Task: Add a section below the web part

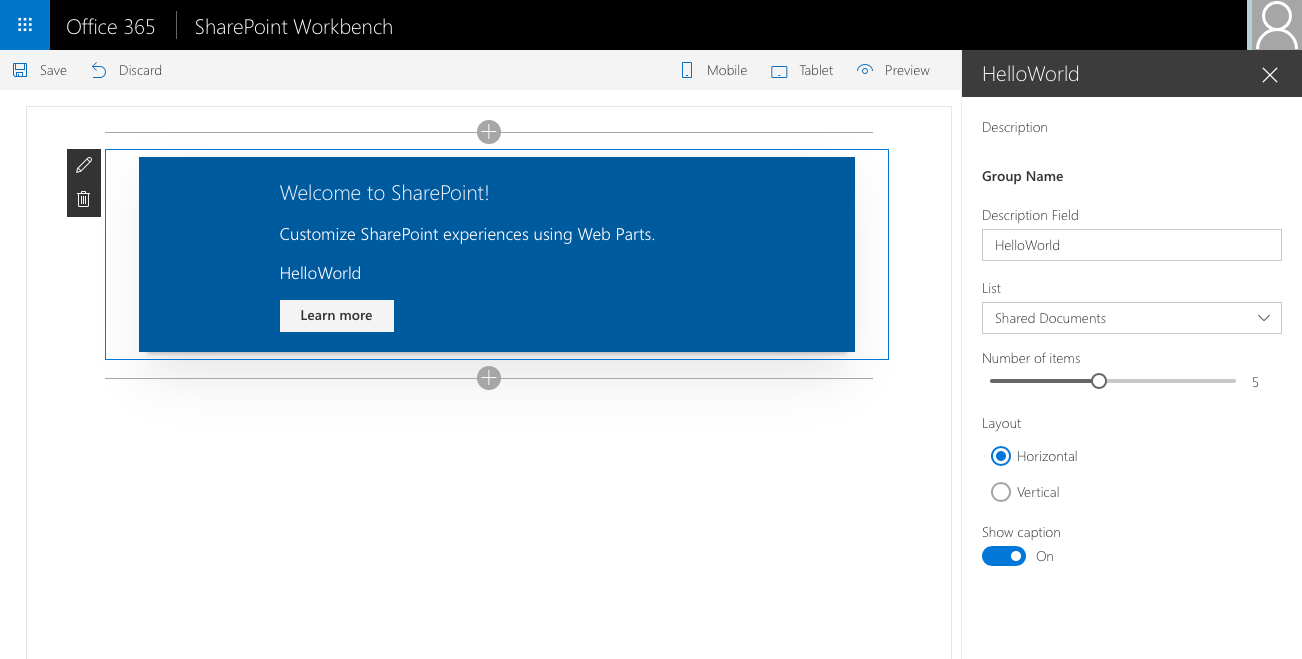Action: (488, 378)
